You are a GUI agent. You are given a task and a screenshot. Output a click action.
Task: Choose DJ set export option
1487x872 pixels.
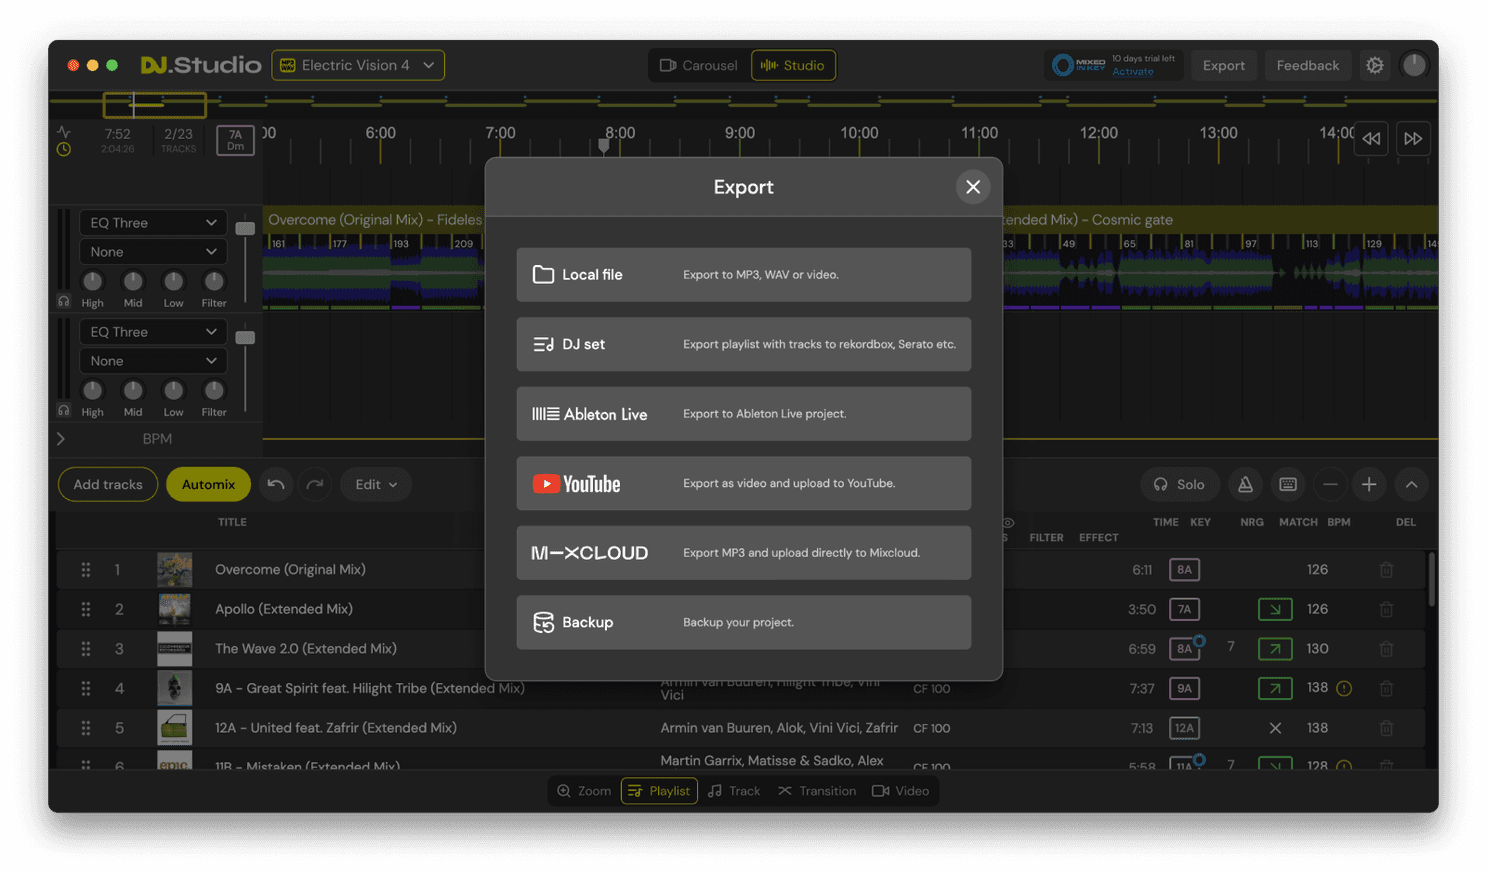coord(743,344)
